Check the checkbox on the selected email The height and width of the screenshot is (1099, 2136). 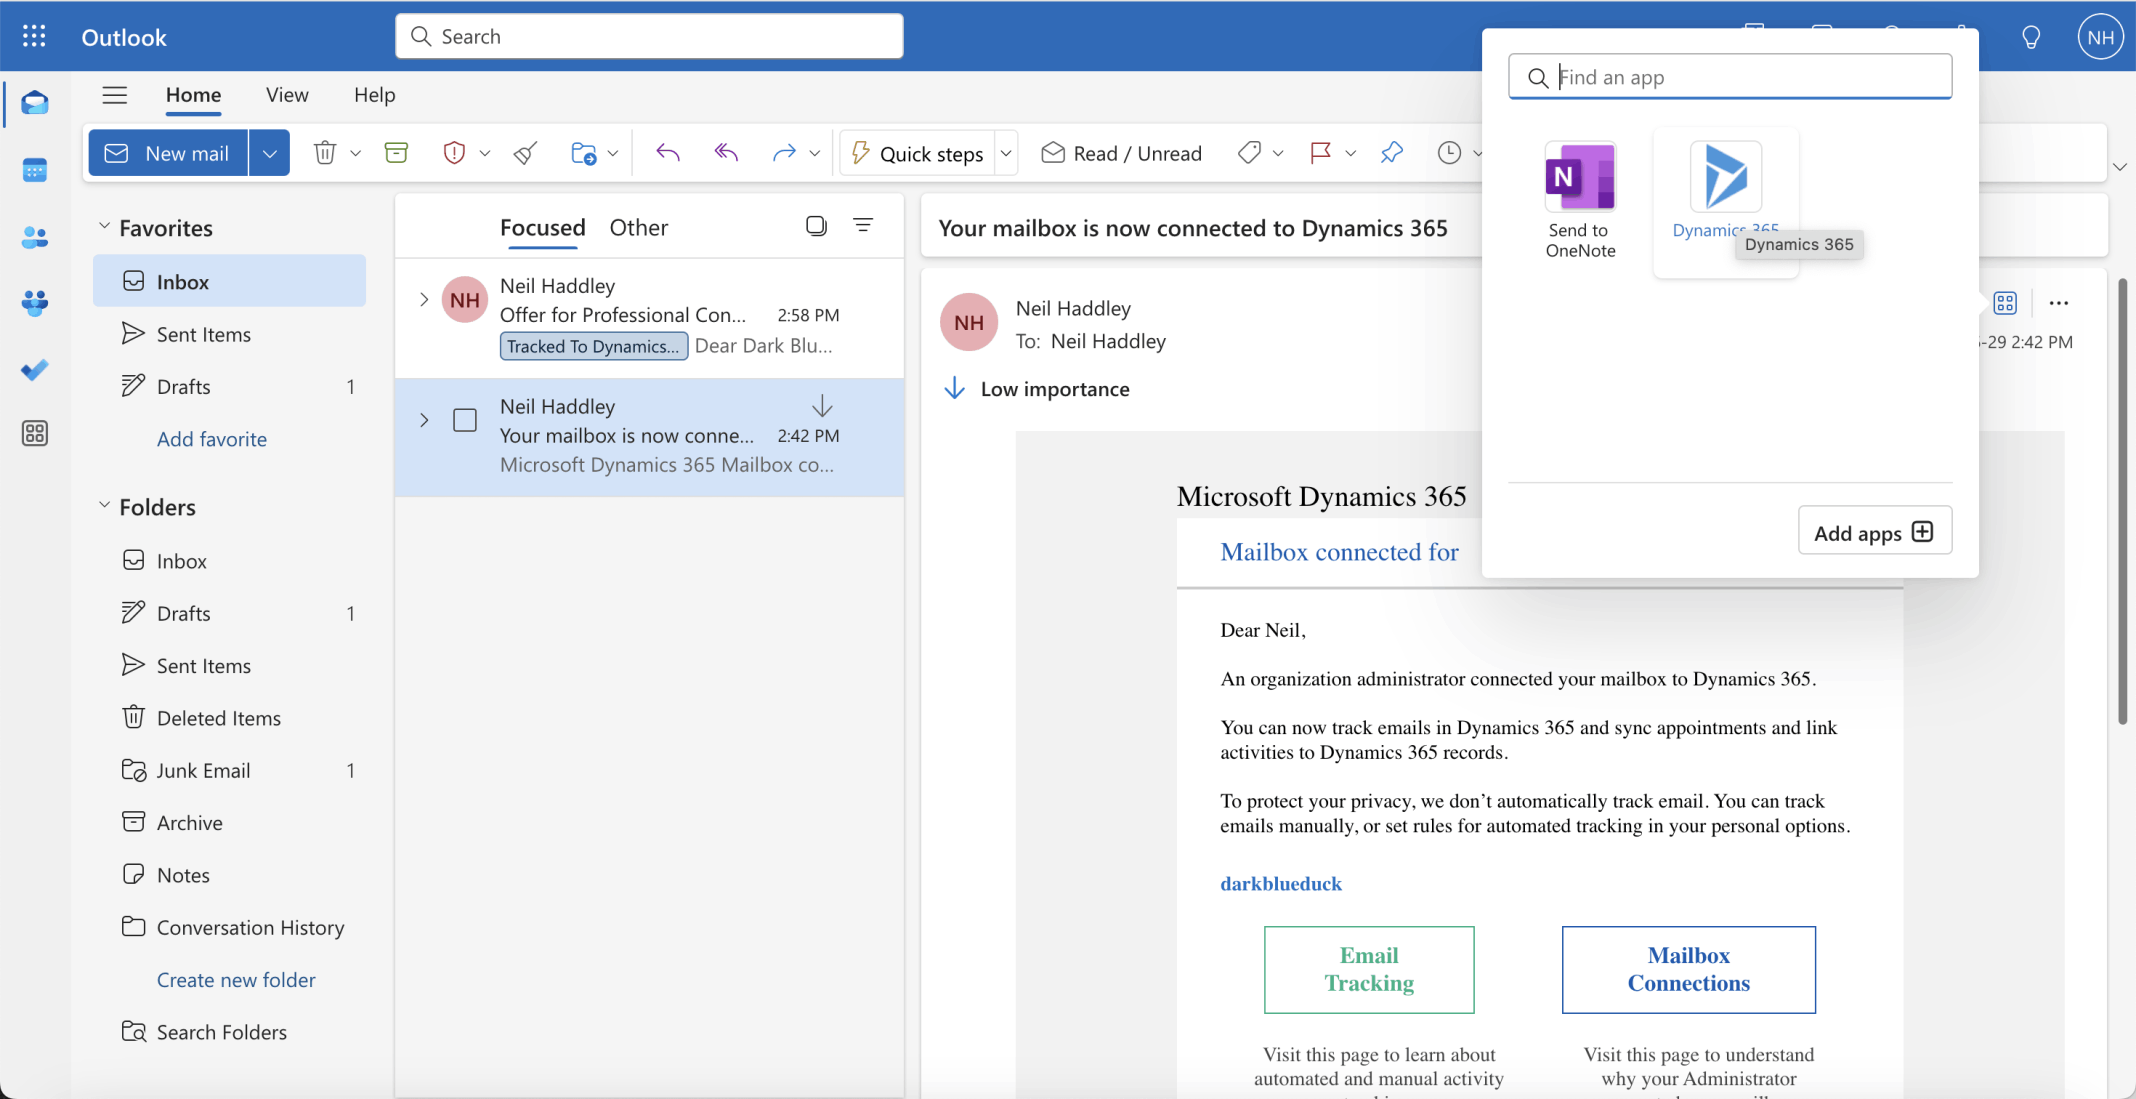pos(464,420)
